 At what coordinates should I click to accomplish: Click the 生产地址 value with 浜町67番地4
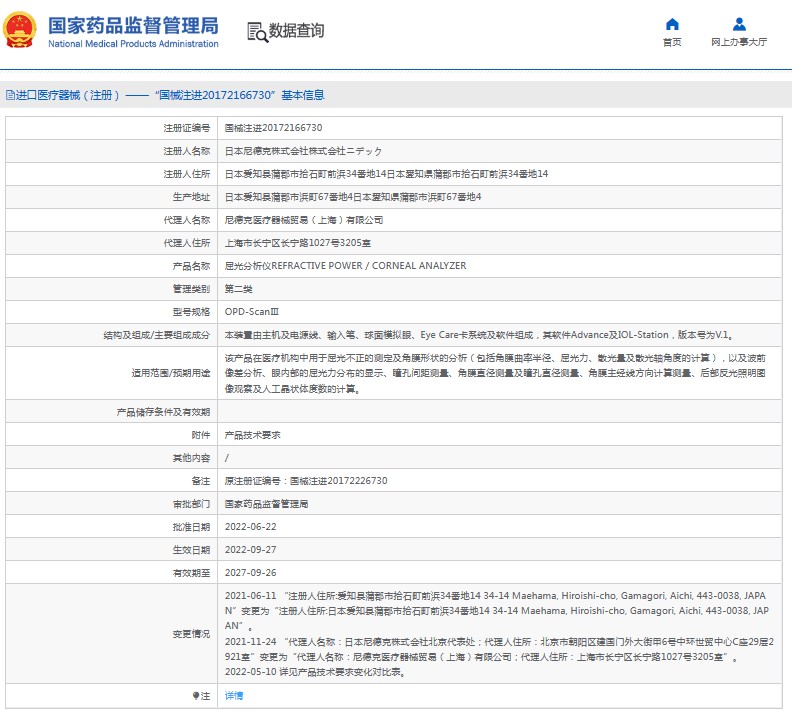(353, 197)
